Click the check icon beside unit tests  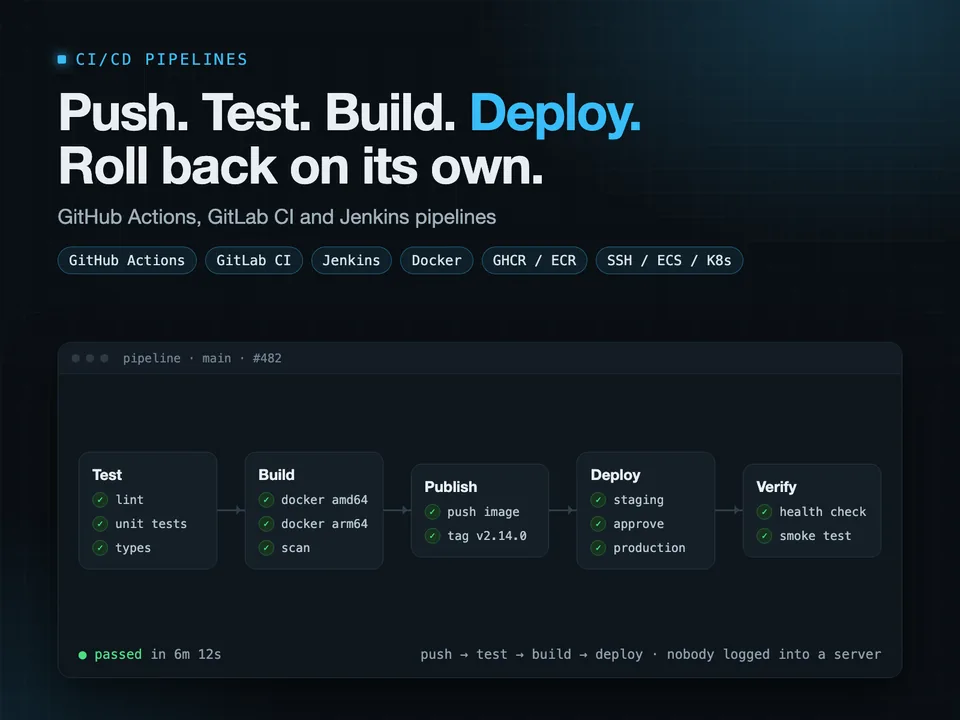[x=100, y=523]
